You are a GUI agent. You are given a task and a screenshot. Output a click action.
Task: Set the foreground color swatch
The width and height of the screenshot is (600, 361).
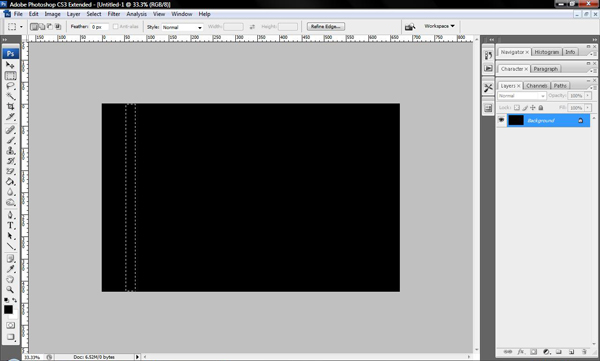(8, 309)
